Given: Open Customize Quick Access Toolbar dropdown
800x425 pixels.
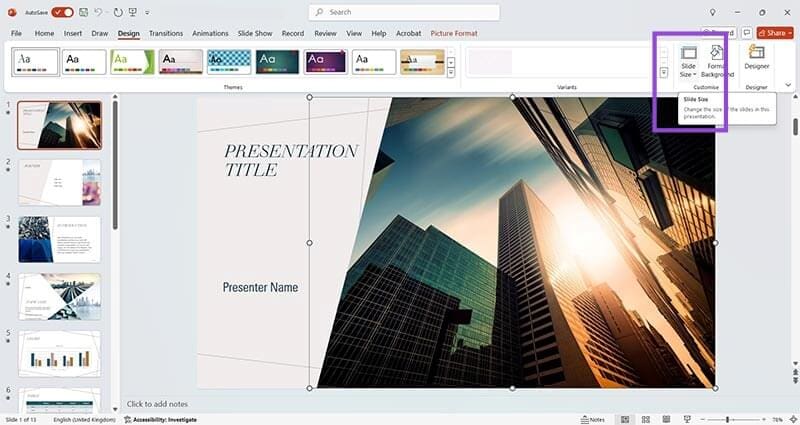Looking at the screenshot, I should point(147,12).
